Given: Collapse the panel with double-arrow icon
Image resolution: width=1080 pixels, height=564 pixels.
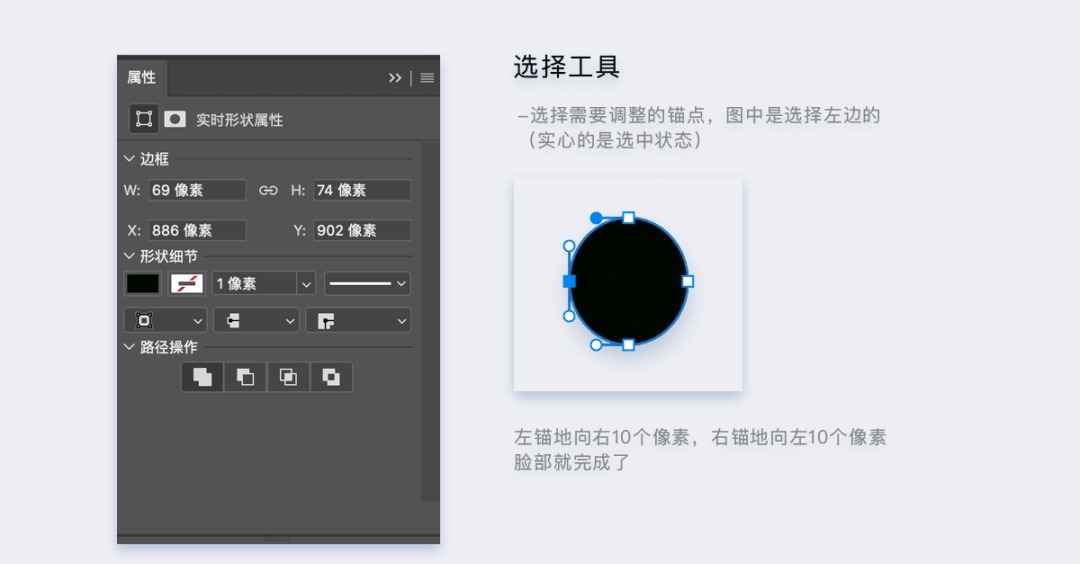Looking at the screenshot, I should click(x=395, y=78).
